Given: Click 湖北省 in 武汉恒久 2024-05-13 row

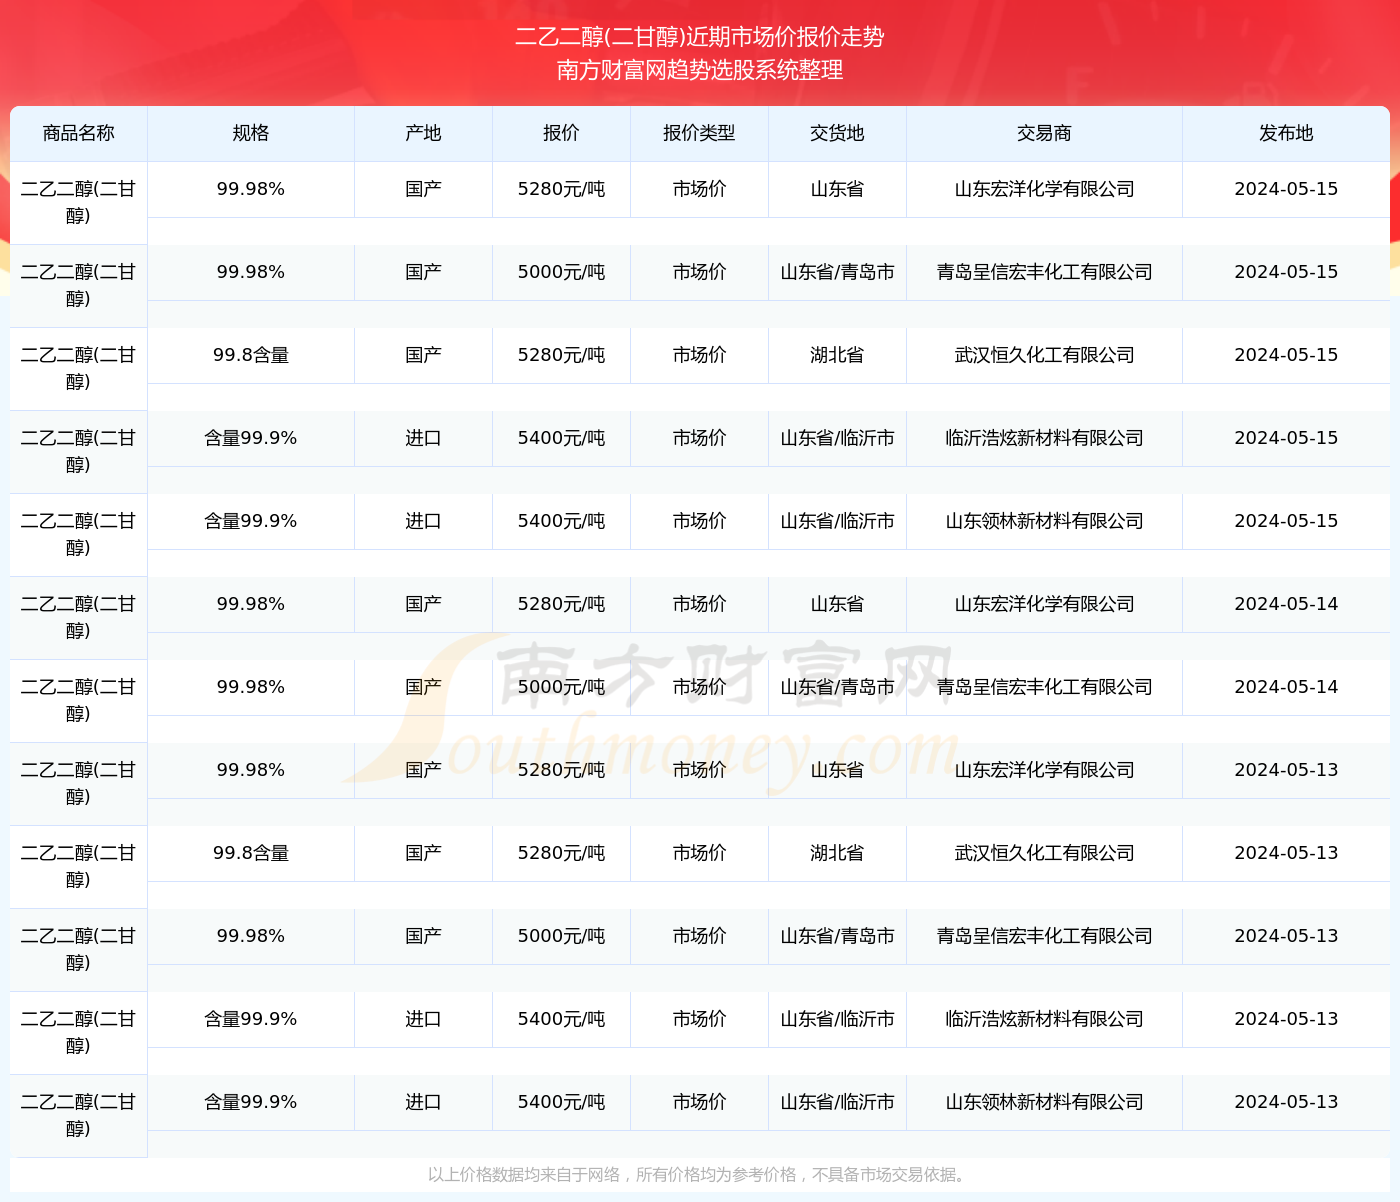Looking at the screenshot, I should 837,853.
